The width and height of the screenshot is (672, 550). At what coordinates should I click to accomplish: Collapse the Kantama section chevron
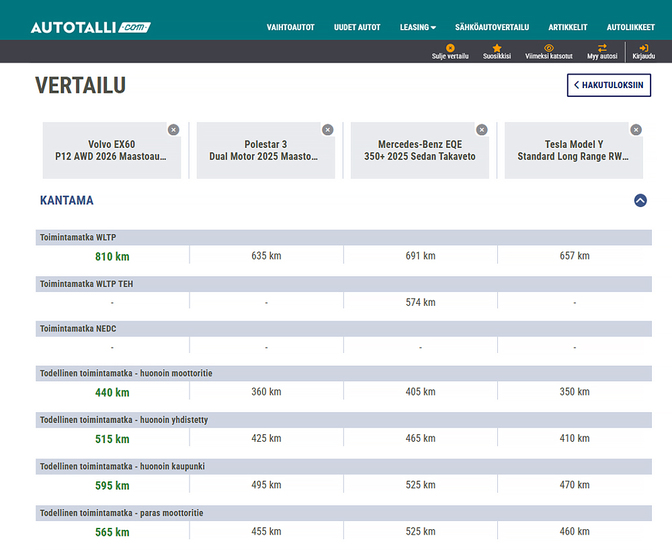coord(640,200)
